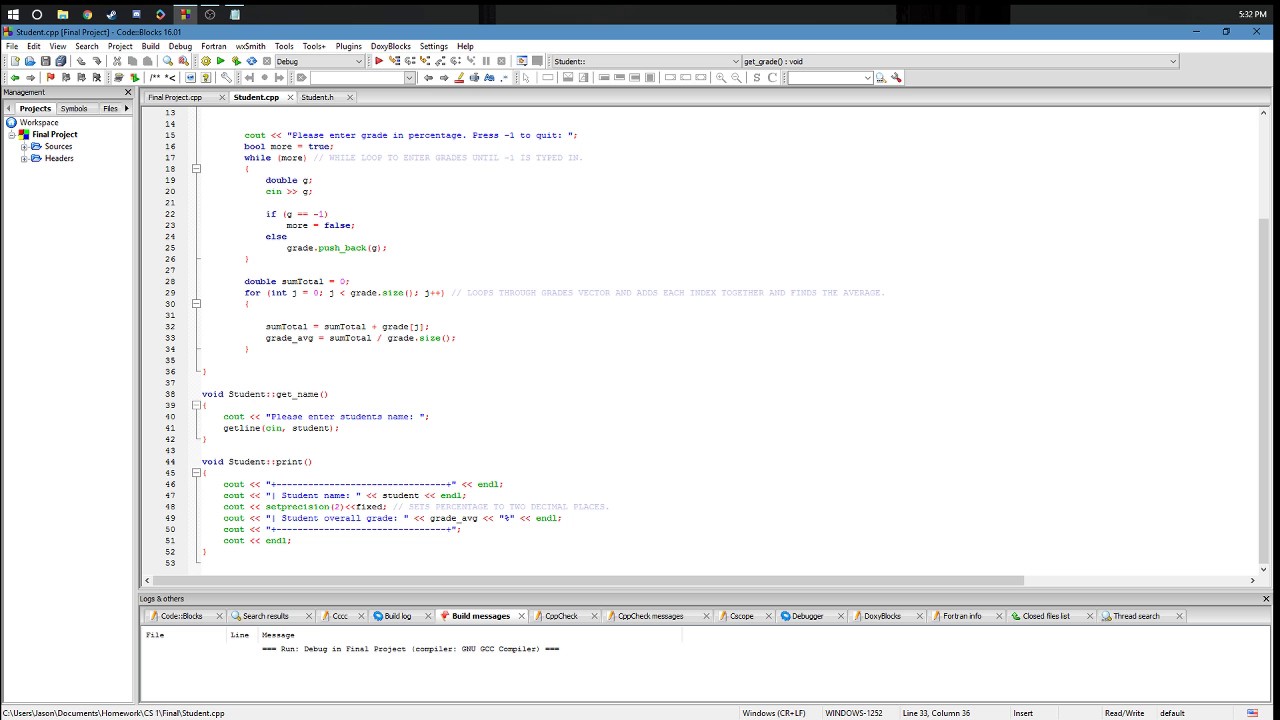This screenshot has height=720, width=1280.
Task: Click the Cut scissors icon
Action: click(117, 61)
